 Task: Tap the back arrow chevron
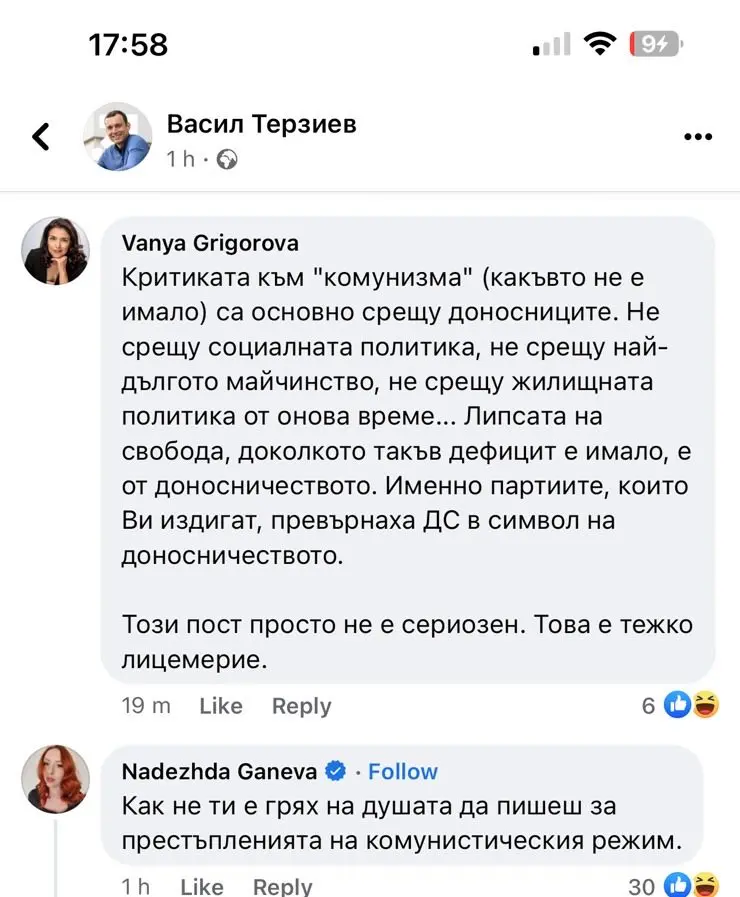pos(41,136)
